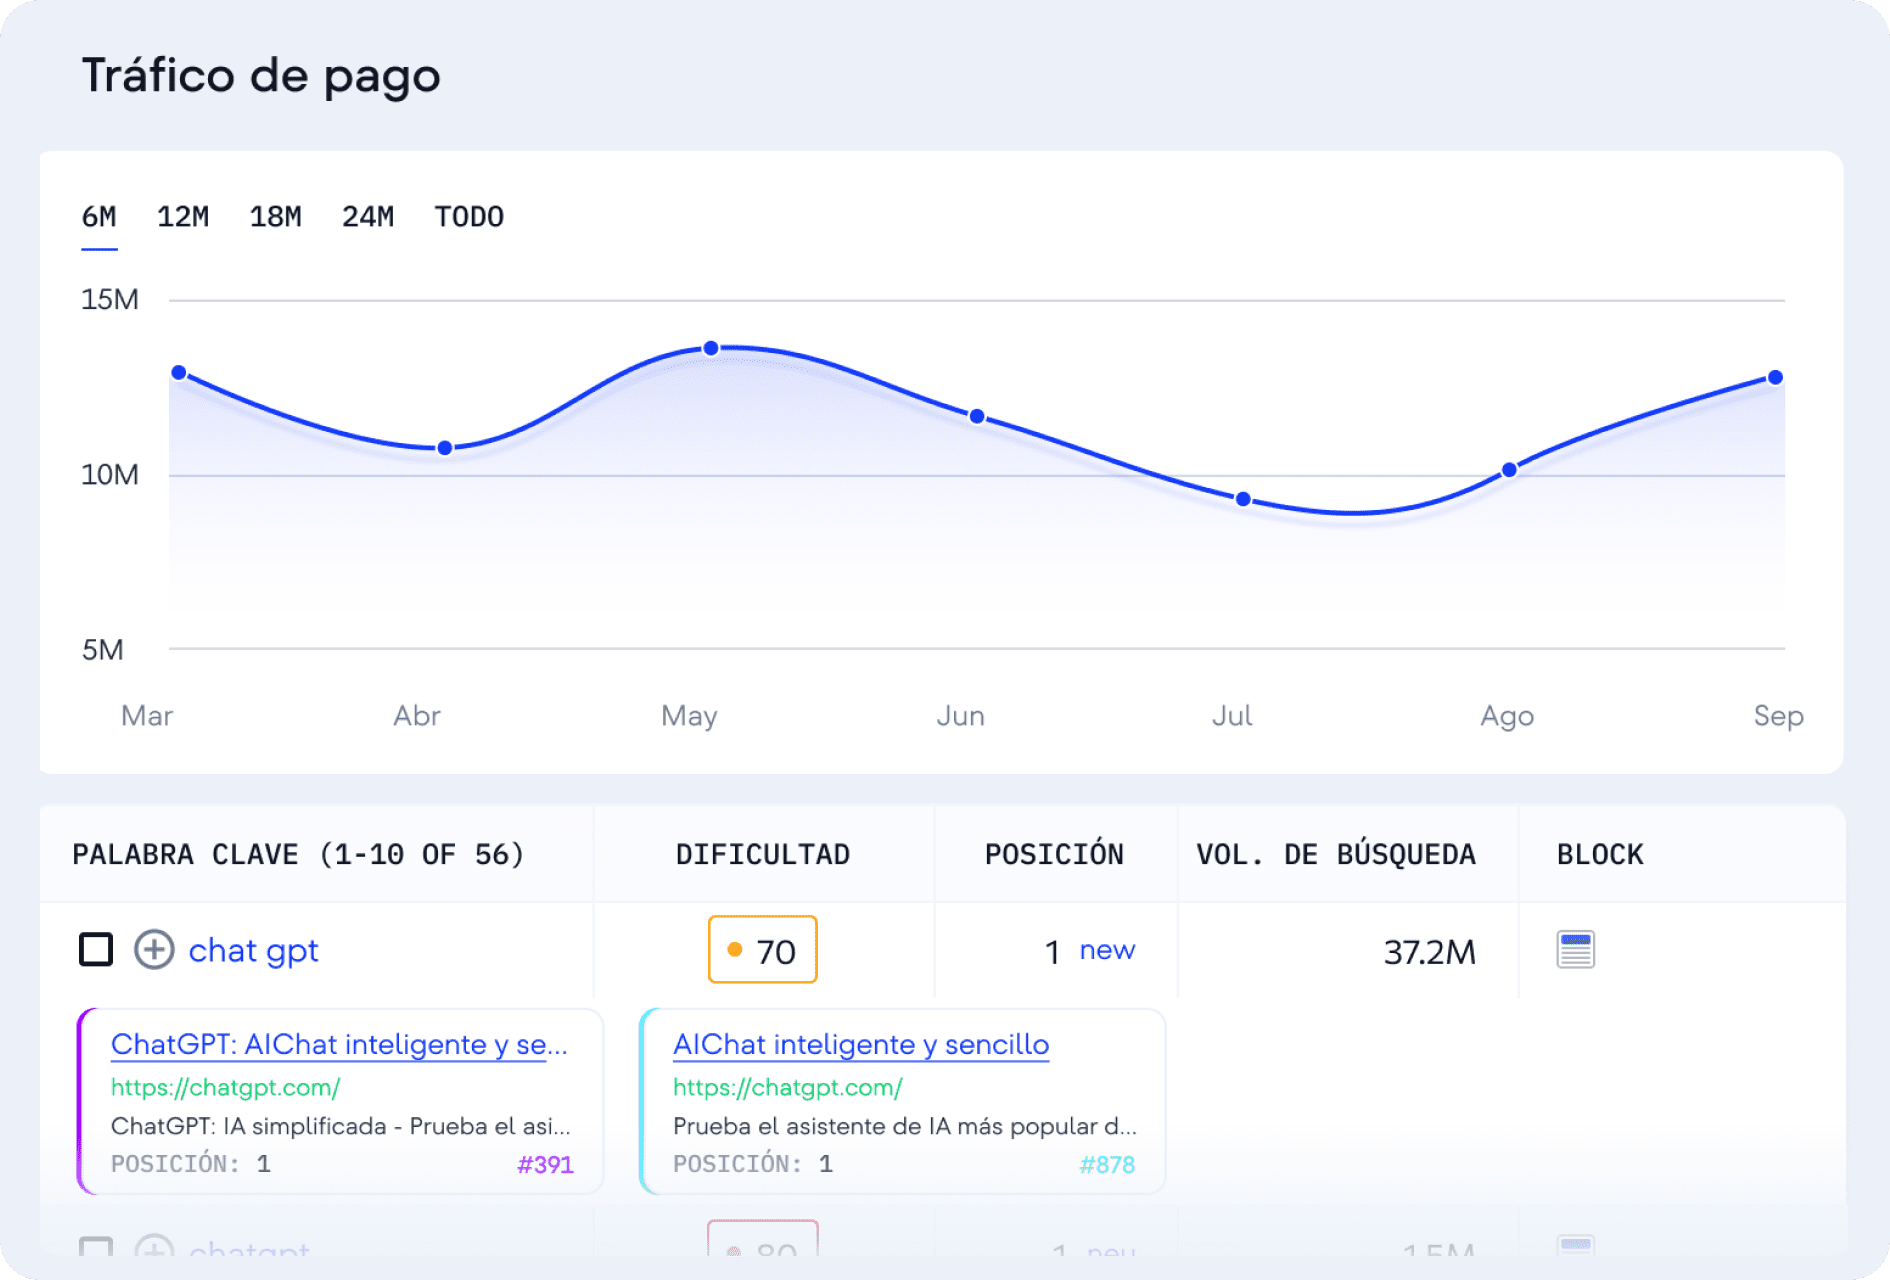This screenshot has height=1280, width=1890.
Task: Click the chatgpt.com URL in the #878 ad
Action: point(787,1087)
